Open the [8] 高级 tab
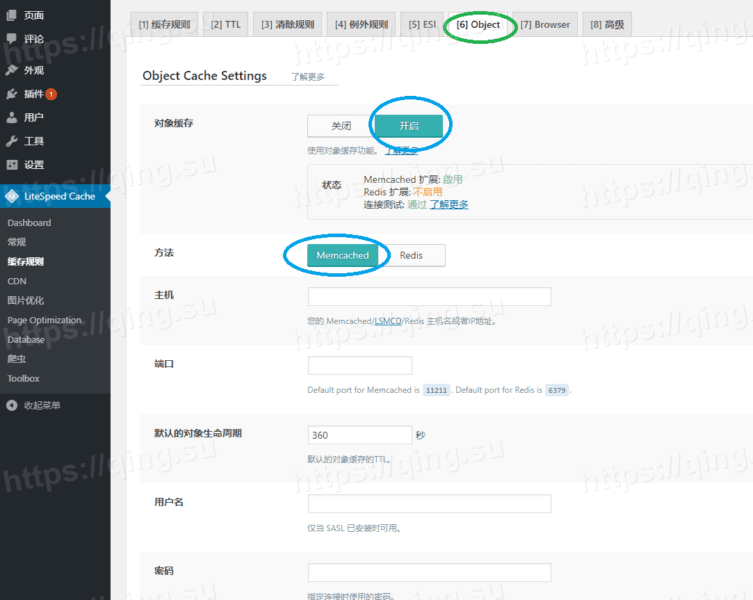Viewport: 753px width, 600px height. click(x=607, y=24)
